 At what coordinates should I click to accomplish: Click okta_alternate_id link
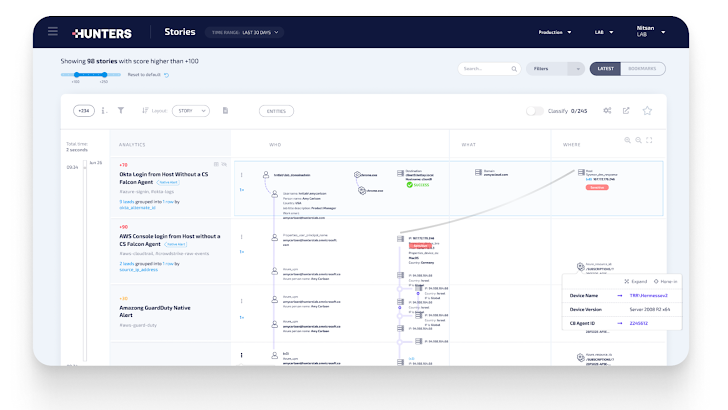[x=137, y=208]
